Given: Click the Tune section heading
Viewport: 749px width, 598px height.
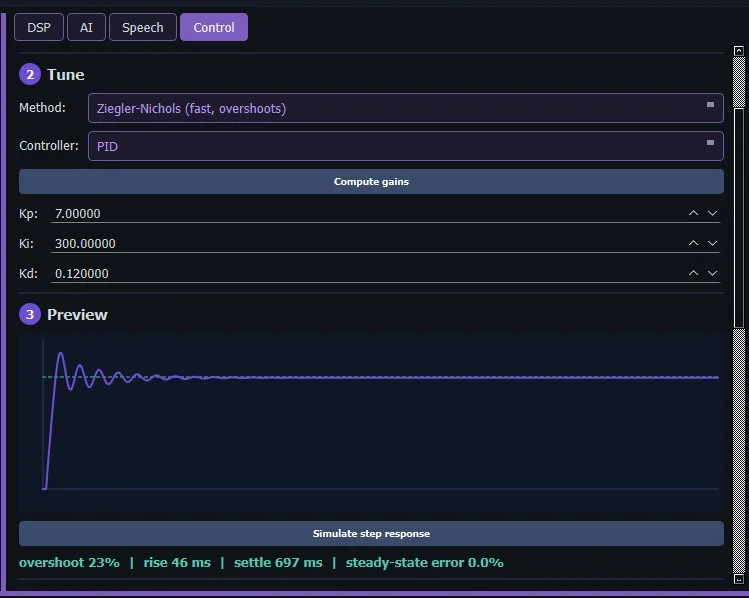Looking at the screenshot, I should click(x=65, y=75).
